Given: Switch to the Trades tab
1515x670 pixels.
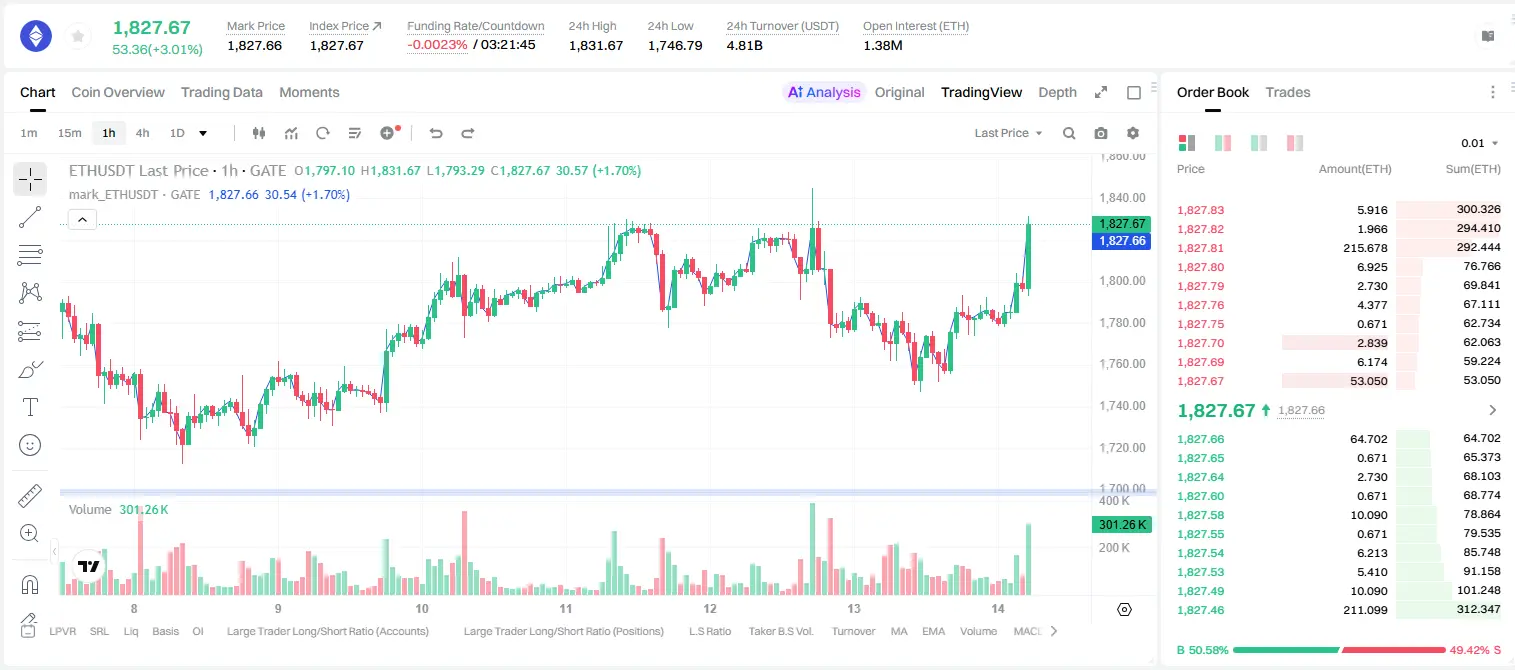Looking at the screenshot, I should (1288, 92).
